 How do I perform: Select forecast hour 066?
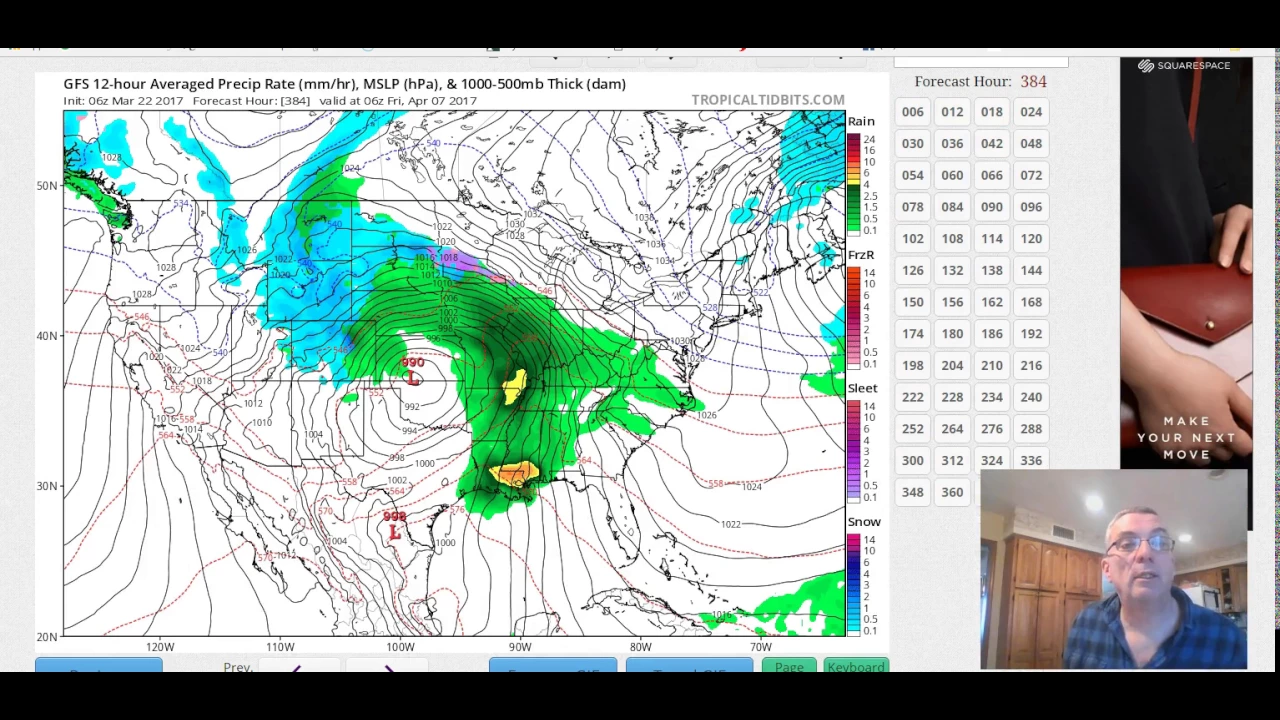tap(991, 175)
